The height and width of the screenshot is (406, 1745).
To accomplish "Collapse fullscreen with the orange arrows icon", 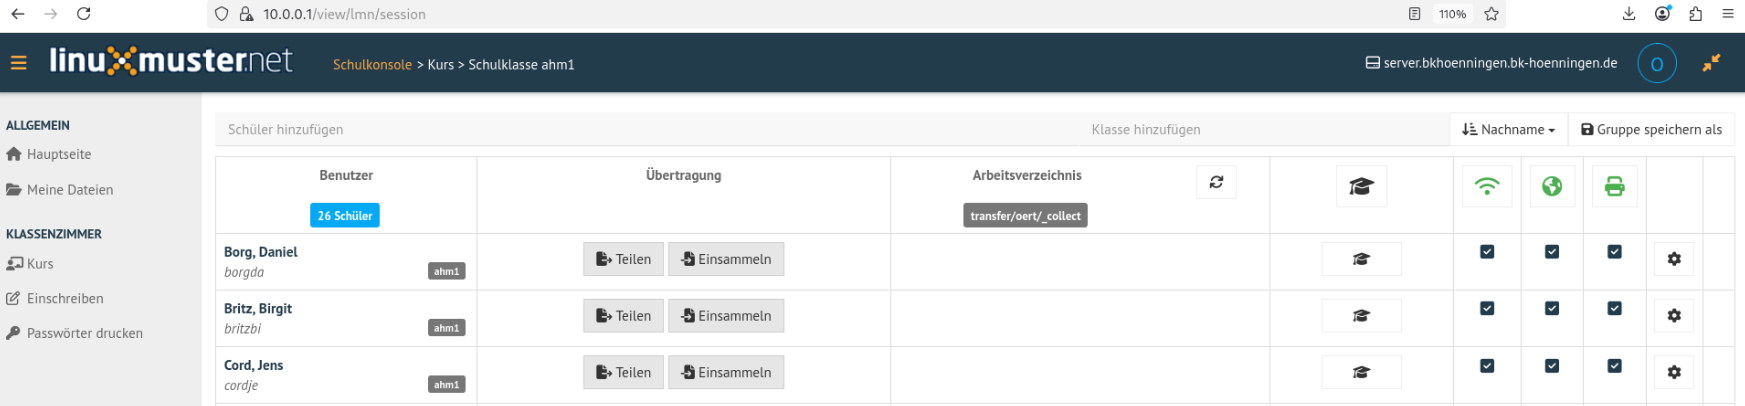I will click(x=1711, y=63).
